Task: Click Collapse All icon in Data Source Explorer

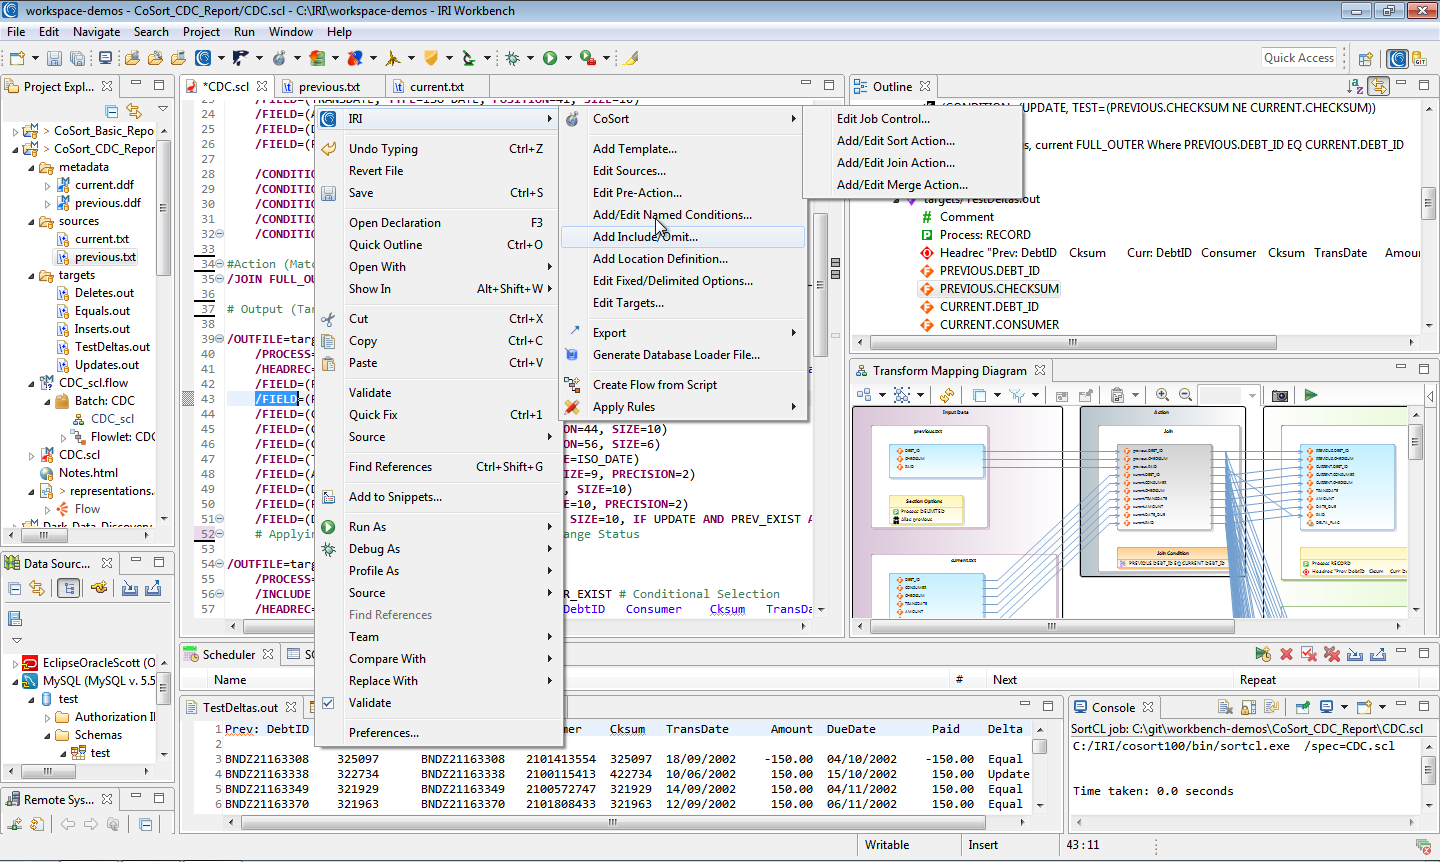Action: [x=14, y=588]
